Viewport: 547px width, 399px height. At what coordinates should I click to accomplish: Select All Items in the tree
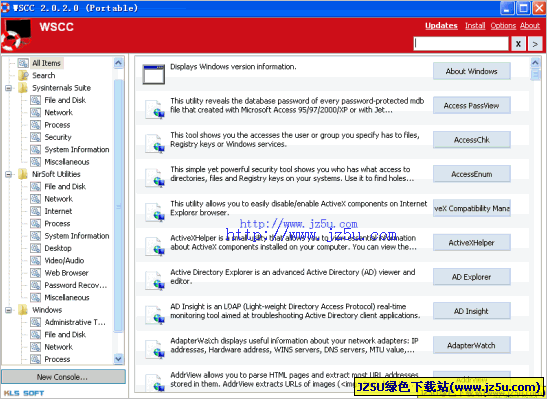coord(47,63)
